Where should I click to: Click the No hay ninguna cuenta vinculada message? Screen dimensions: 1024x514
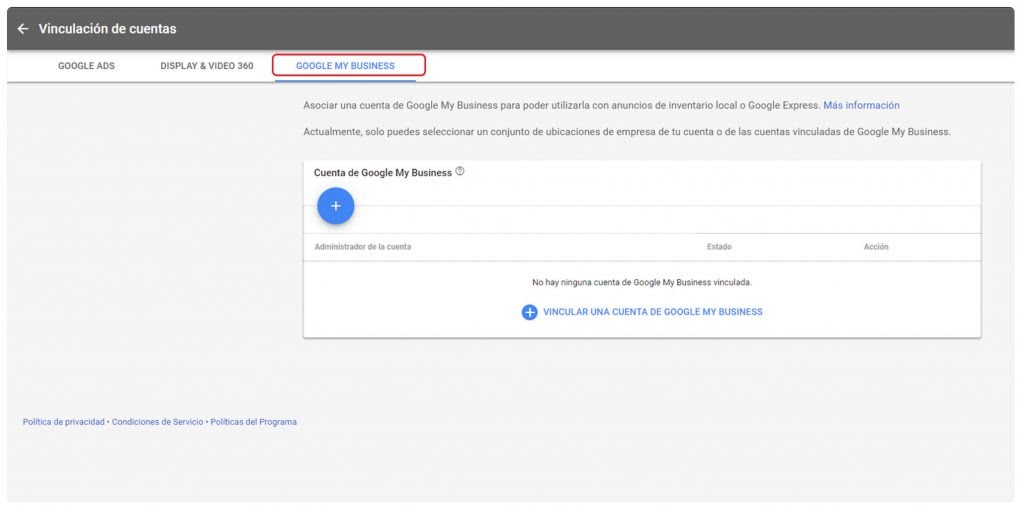coord(642,283)
